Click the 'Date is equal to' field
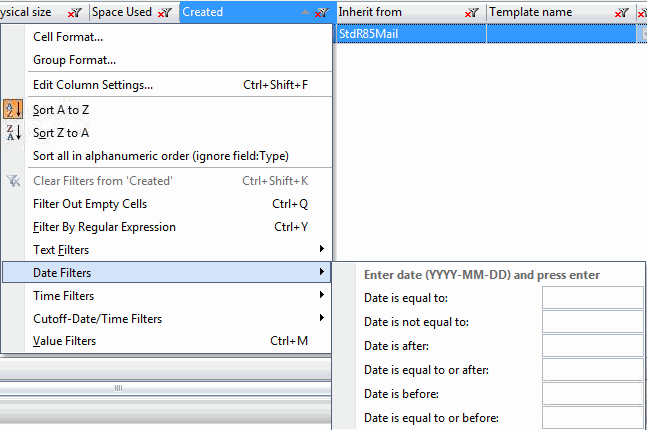Screen dimensions: 647x430 (593, 298)
